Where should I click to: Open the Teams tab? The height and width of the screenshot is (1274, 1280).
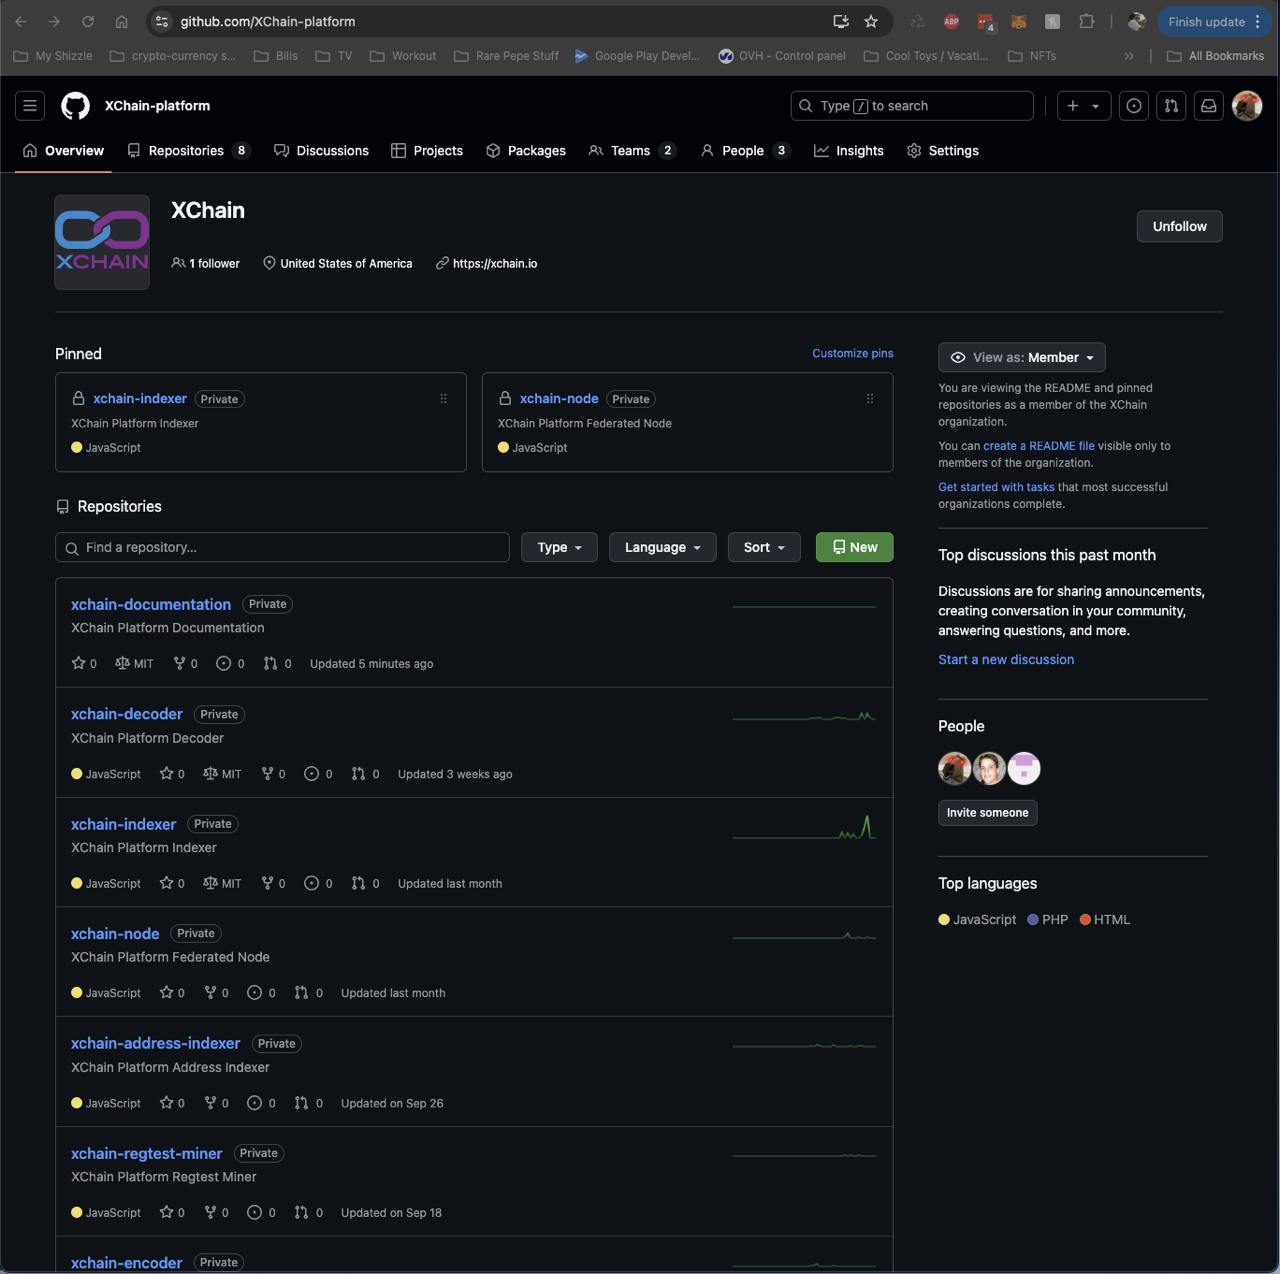tap(632, 150)
